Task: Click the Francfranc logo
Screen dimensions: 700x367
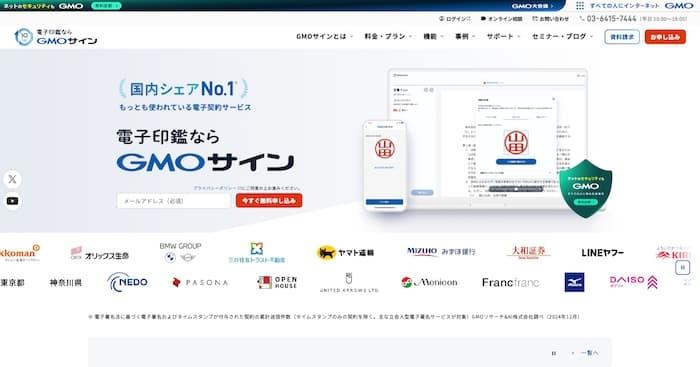Action: click(511, 283)
